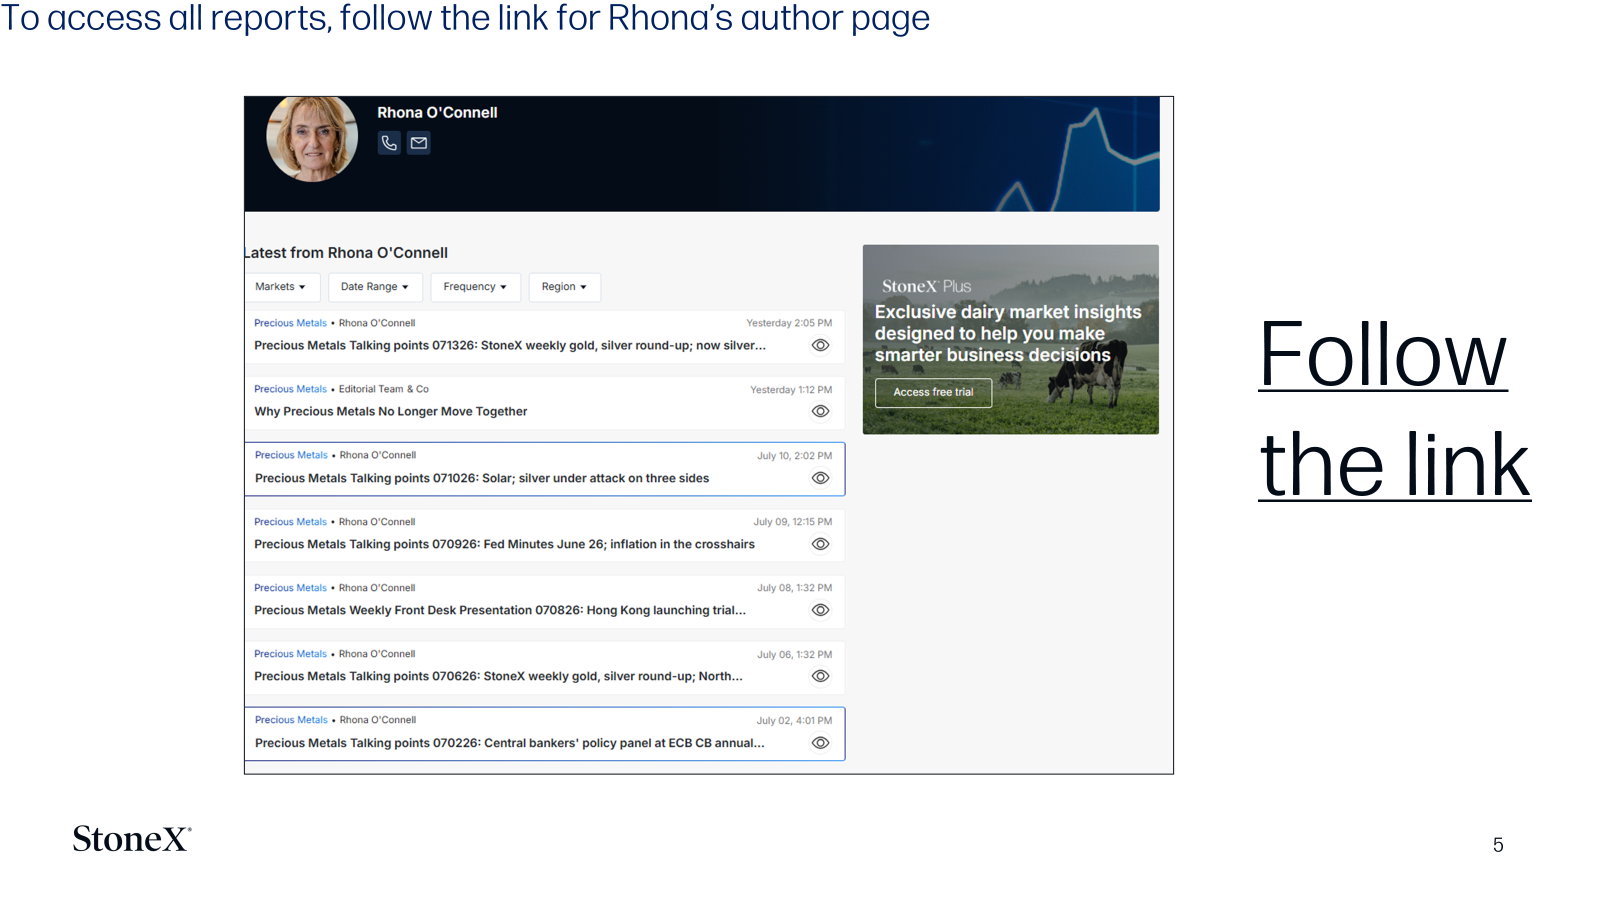Click Rhona O'Connell author on the July 10 row
This screenshot has height=900, width=1600.
(378, 455)
